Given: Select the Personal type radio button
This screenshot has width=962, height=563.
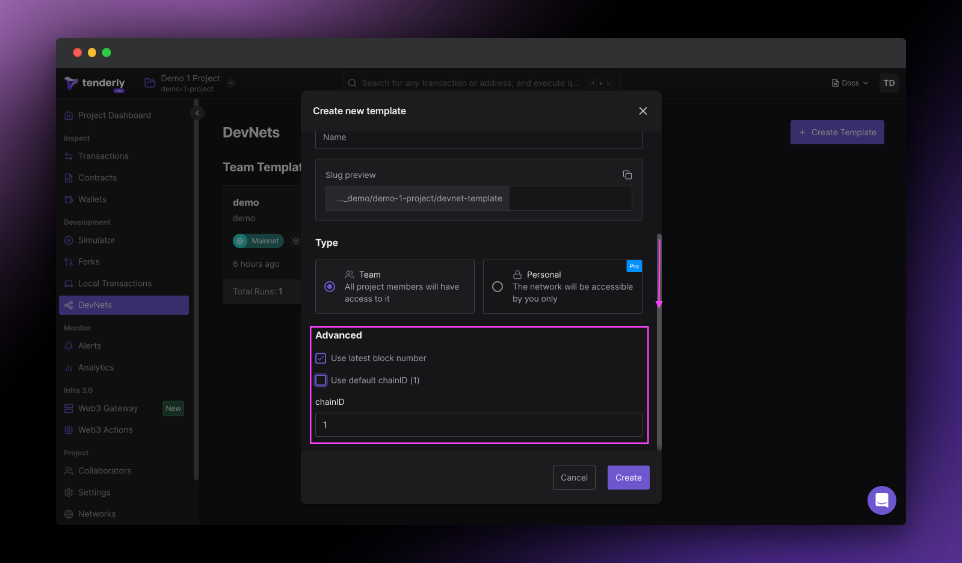Looking at the screenshot, I should [498, 286].
